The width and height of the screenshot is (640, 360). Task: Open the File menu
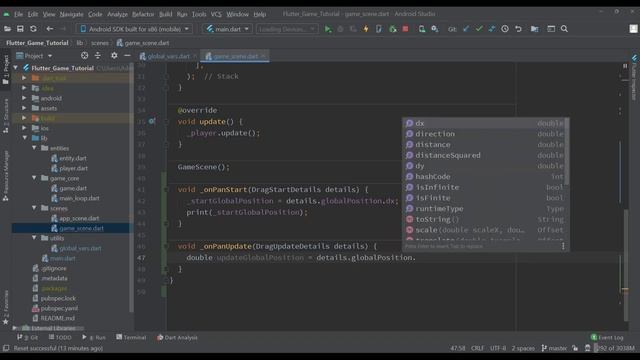pos(18,14)
